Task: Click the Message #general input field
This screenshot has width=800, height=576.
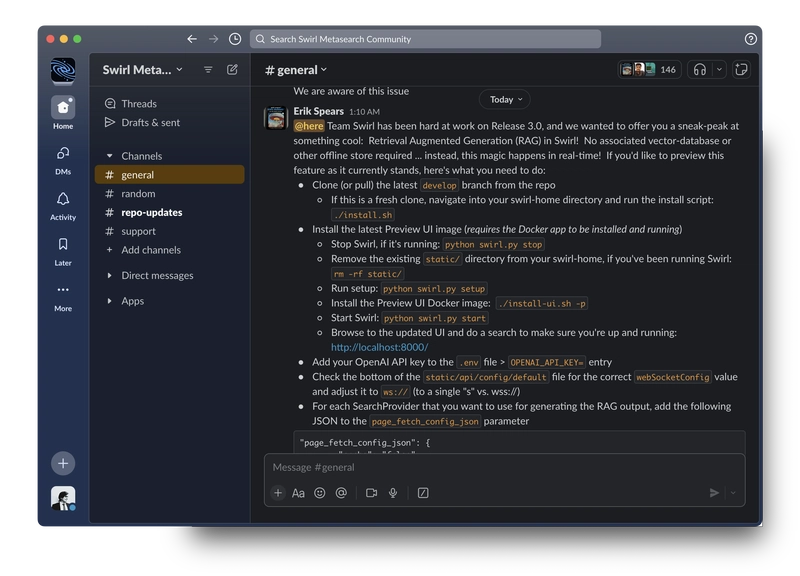Action: 504,467
